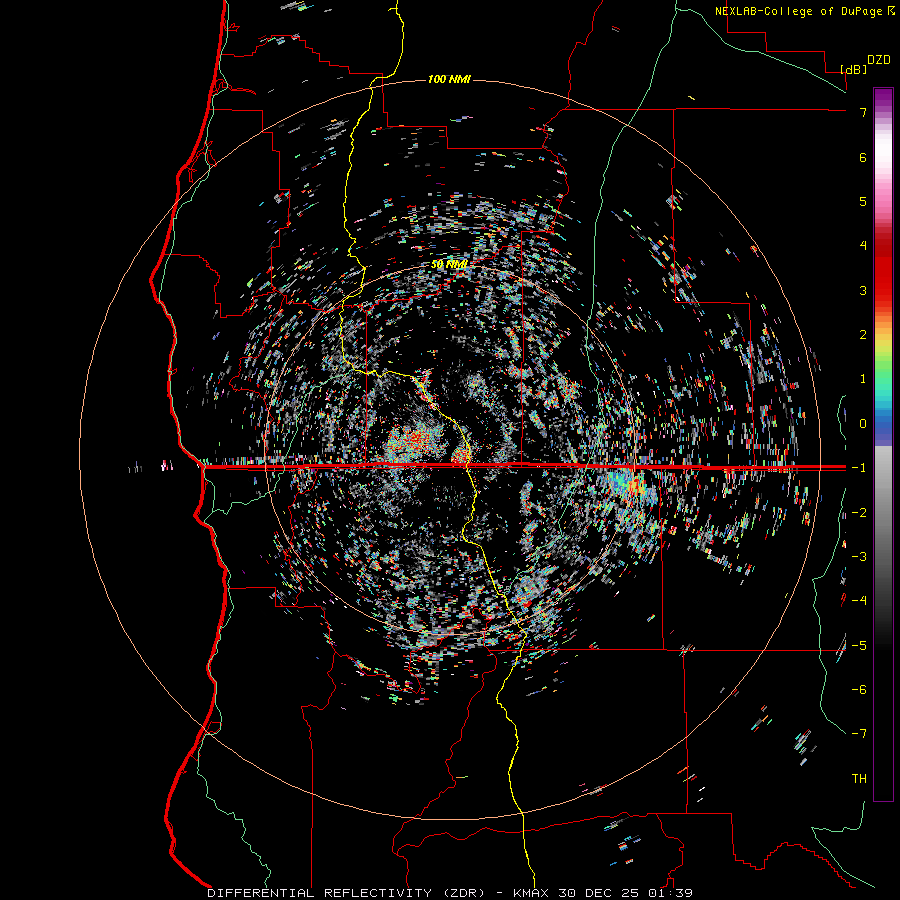Click the colorbar value -3 label
Viewport: 900px width, 900px height.
click(859, 557)
